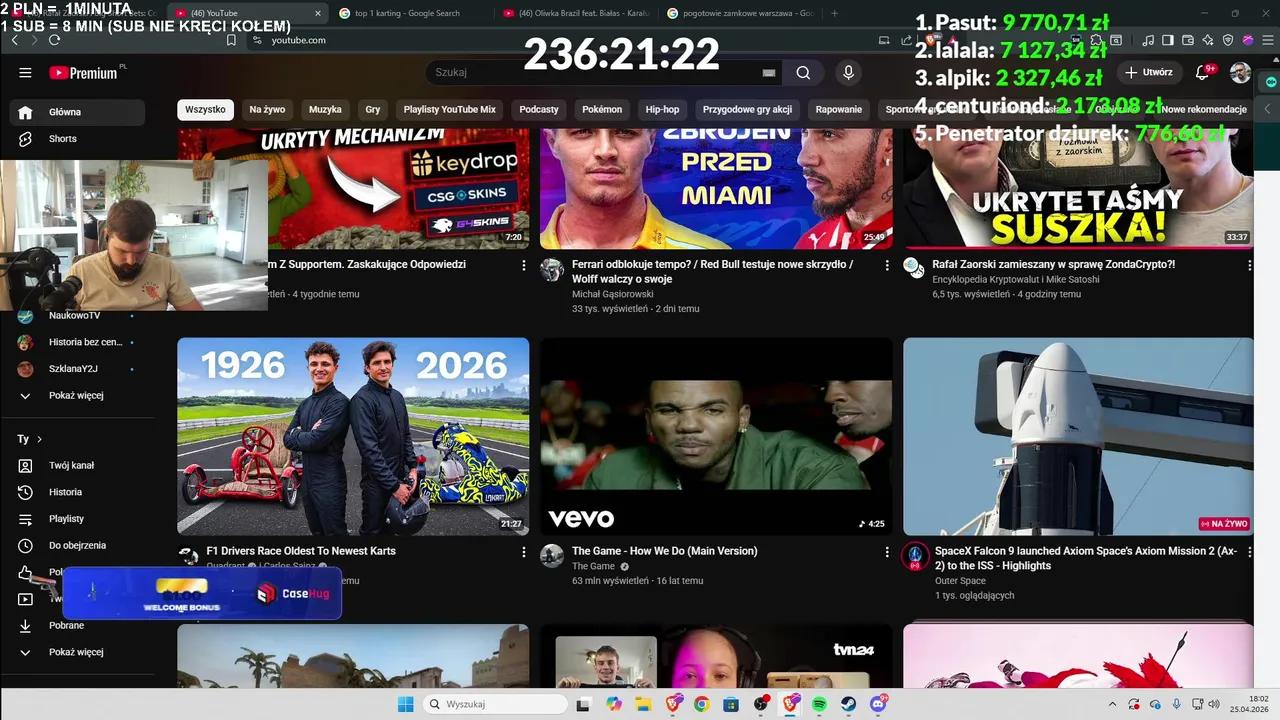
Task: Select Playlisty YouTube Mix chip
Action: (450, 109)
